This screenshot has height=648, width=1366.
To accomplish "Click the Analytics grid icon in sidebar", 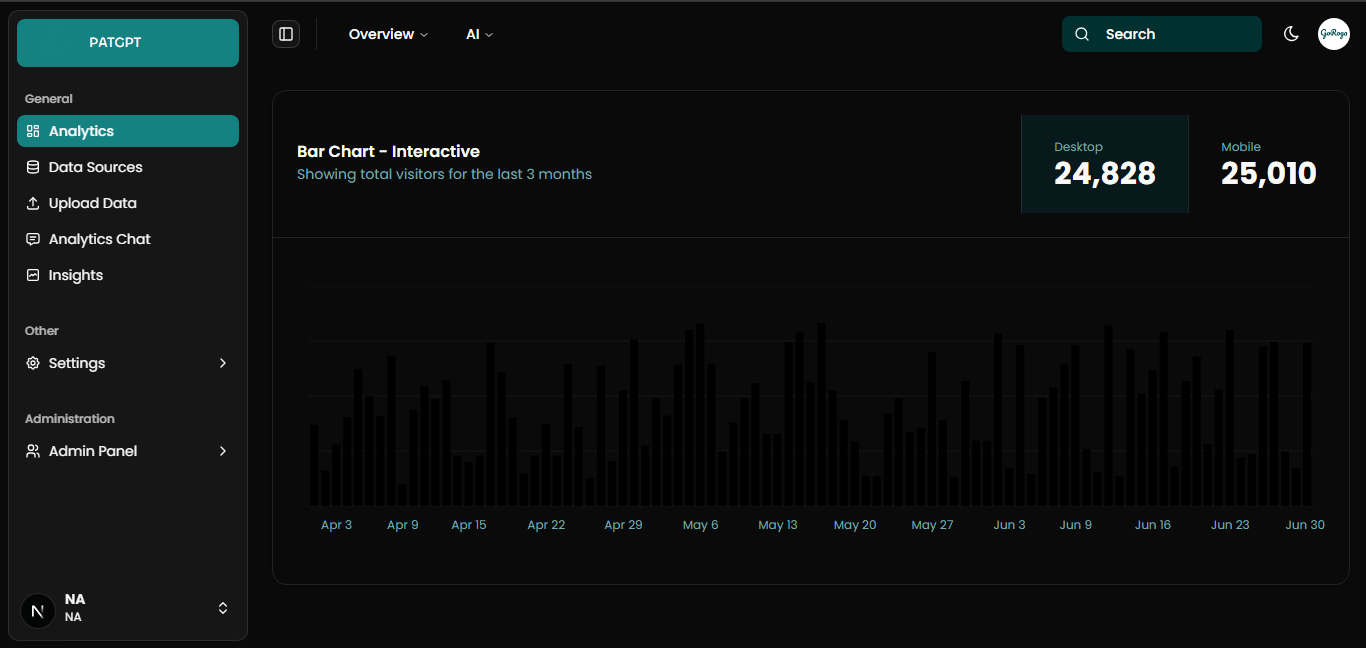I will [x=33, y=131].
